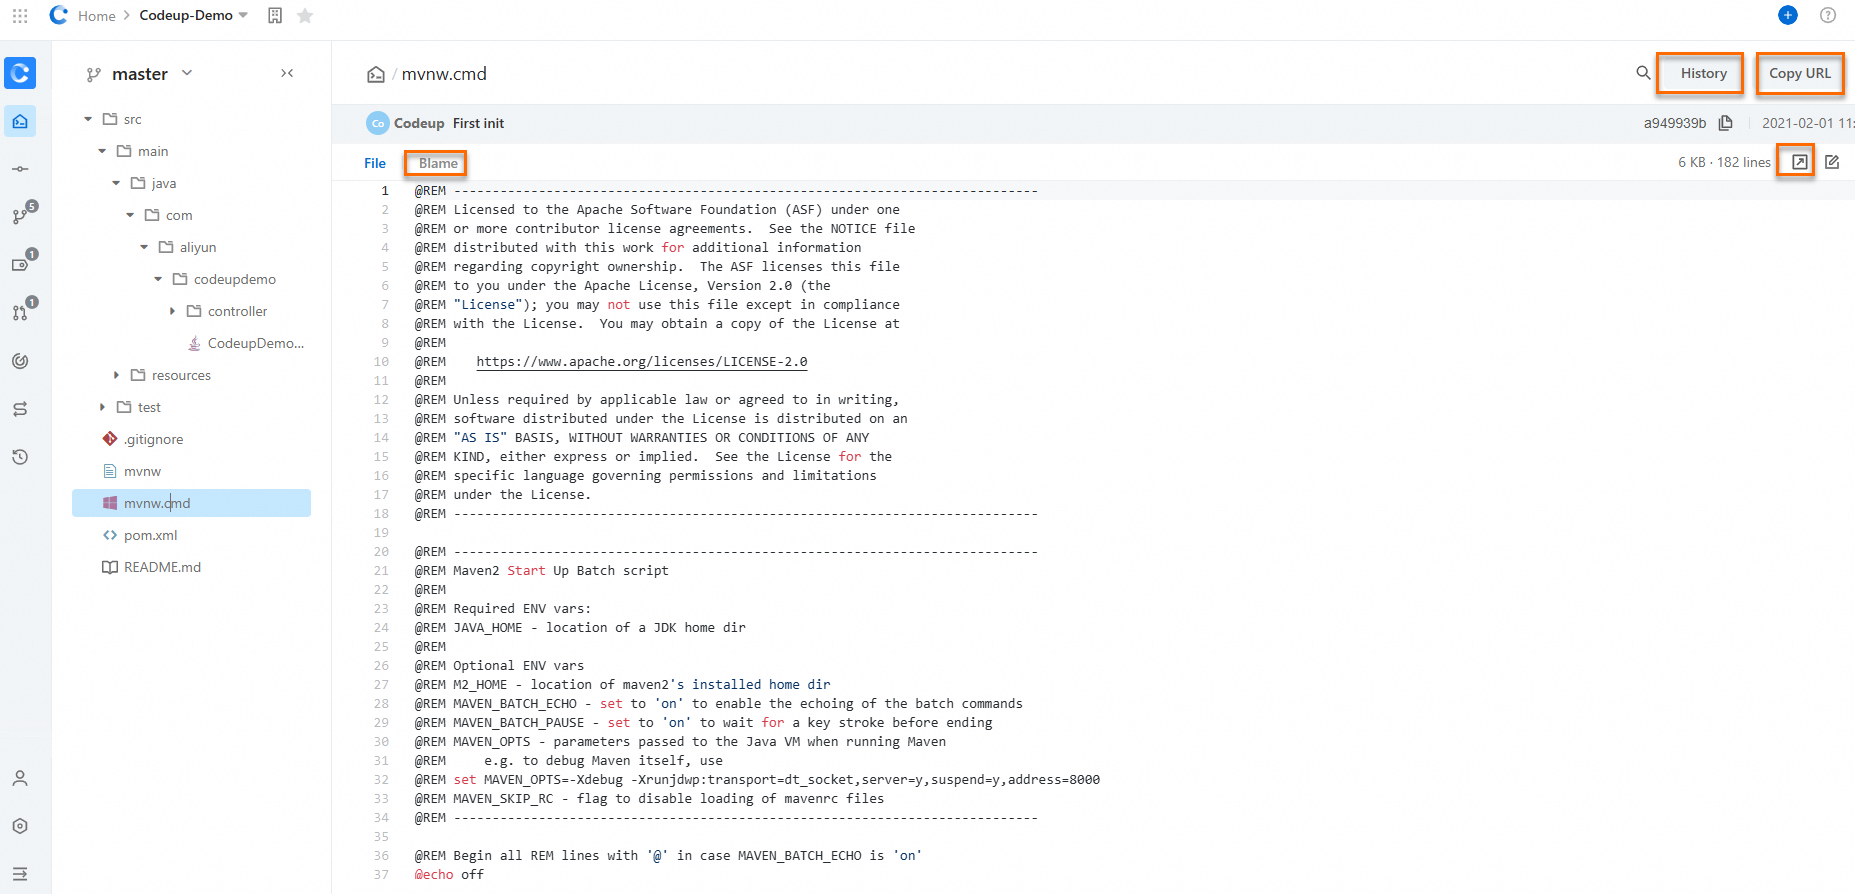
Task: Collapse the java folder
Action: pyautogui.click(x=116, y=183)
